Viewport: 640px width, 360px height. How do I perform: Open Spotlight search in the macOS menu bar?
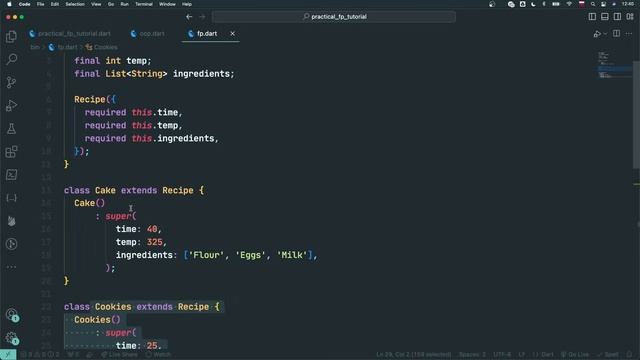[x=593, y=4]
